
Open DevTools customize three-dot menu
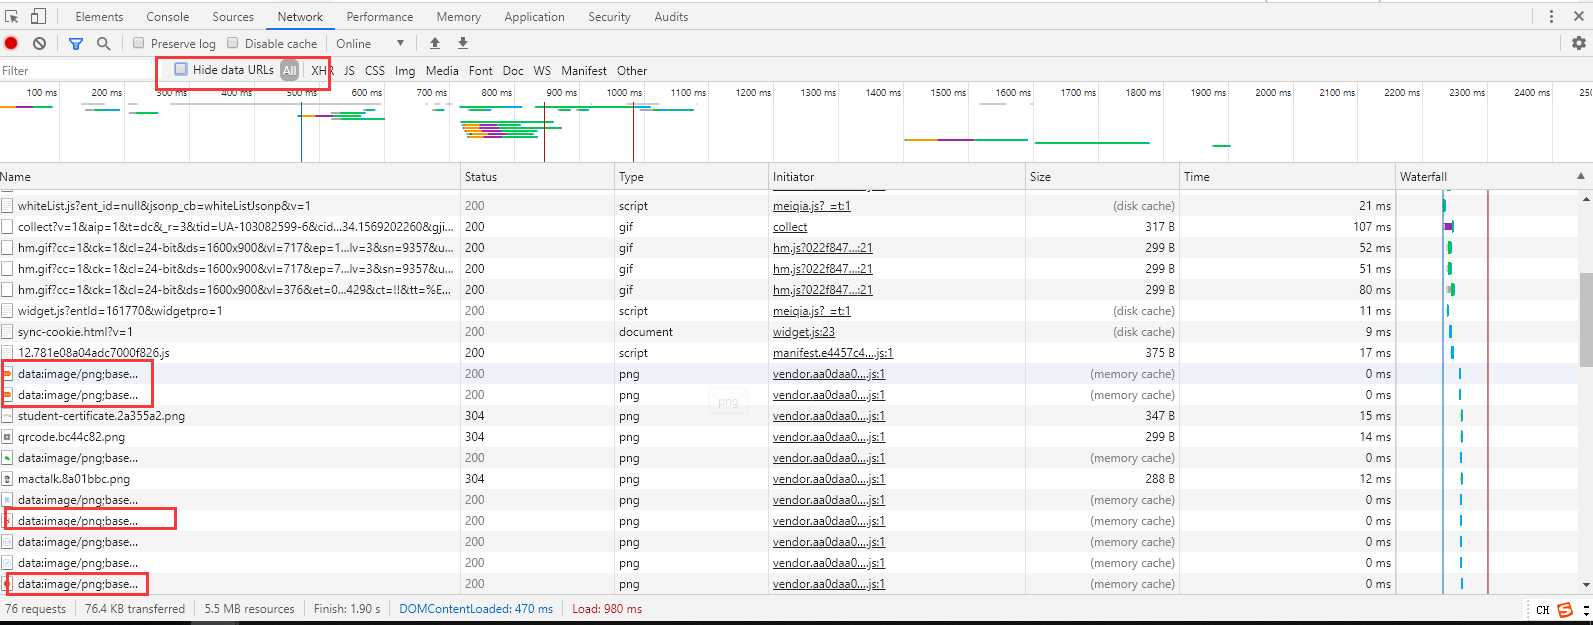[x=1551, y=16]
